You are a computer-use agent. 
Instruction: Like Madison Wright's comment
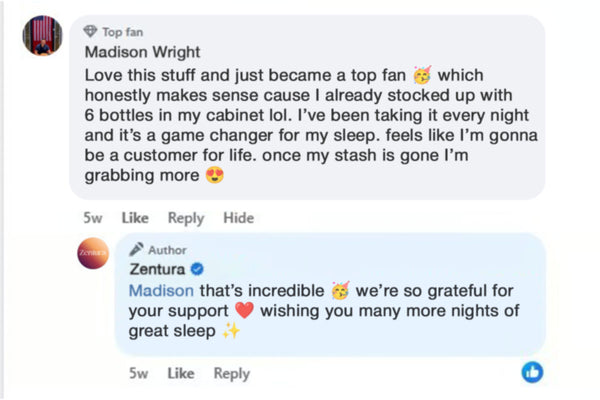[135, 218]
